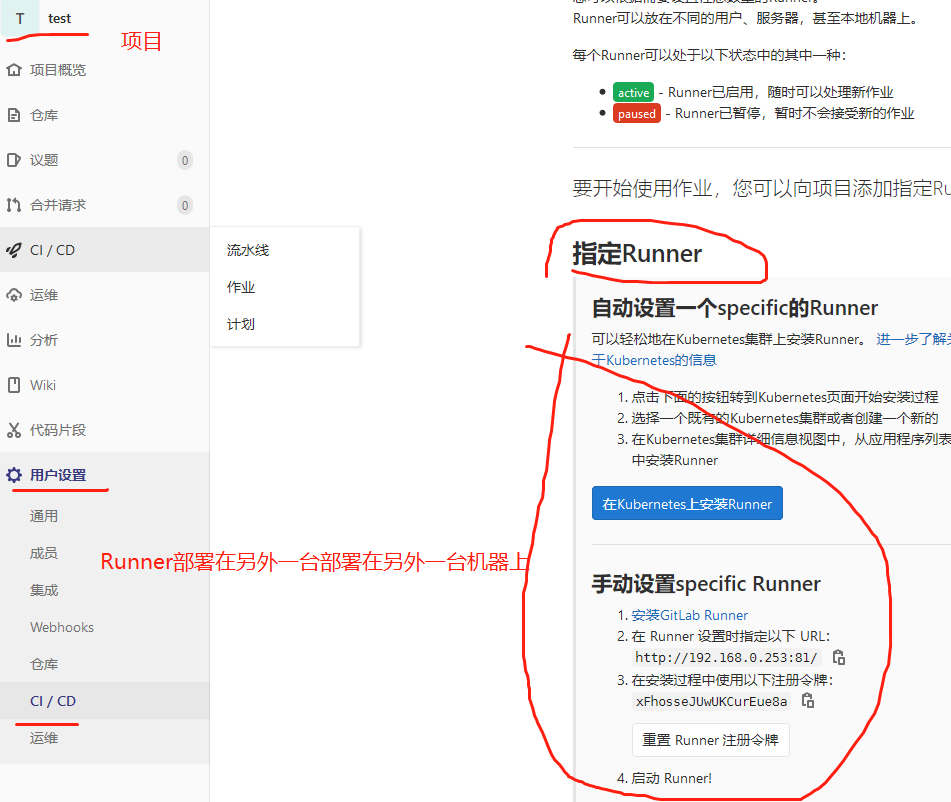Click the cloud gear icon beside the upper 运维
The image size is (951, 802).
click(14, 295)
